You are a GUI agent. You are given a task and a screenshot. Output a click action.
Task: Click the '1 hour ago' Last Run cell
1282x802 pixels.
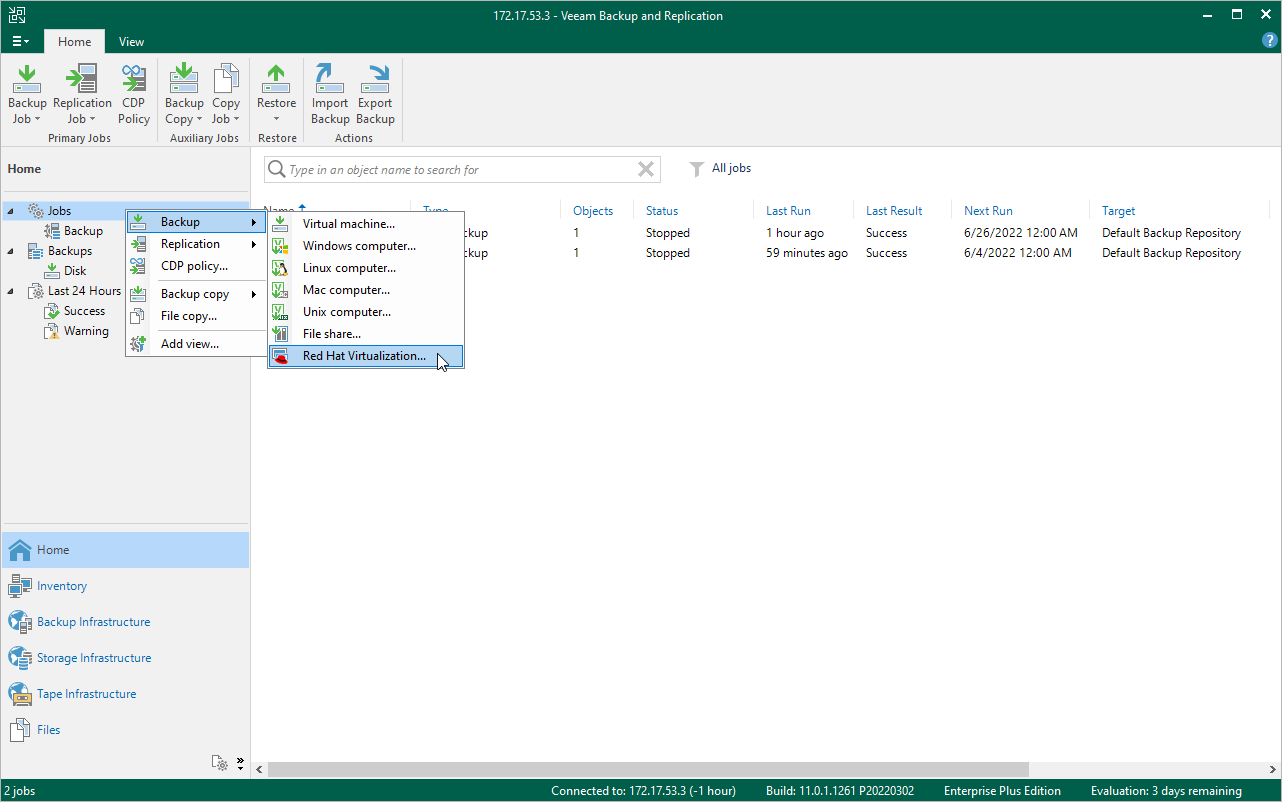point(795,233)
